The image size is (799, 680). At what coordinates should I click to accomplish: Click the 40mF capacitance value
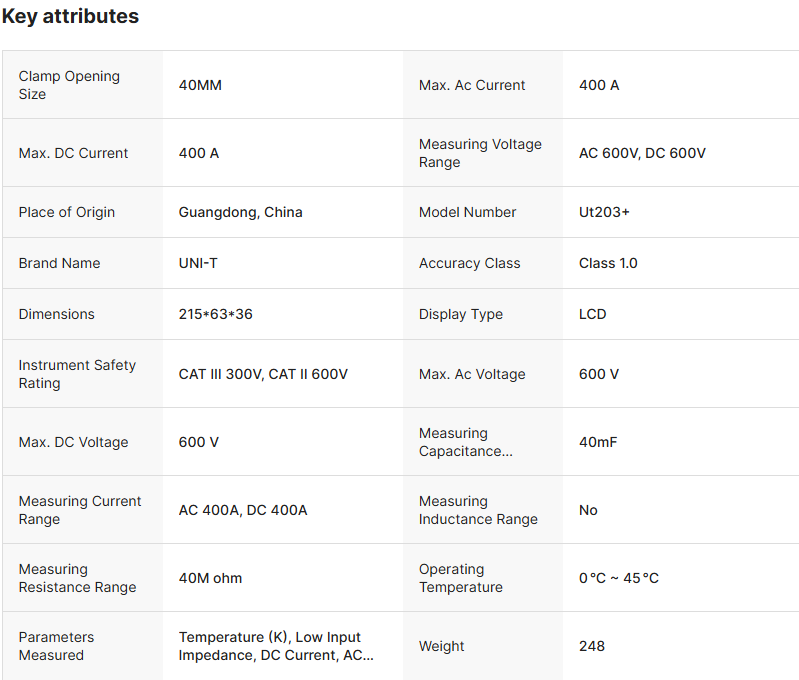tap(598, 442)
